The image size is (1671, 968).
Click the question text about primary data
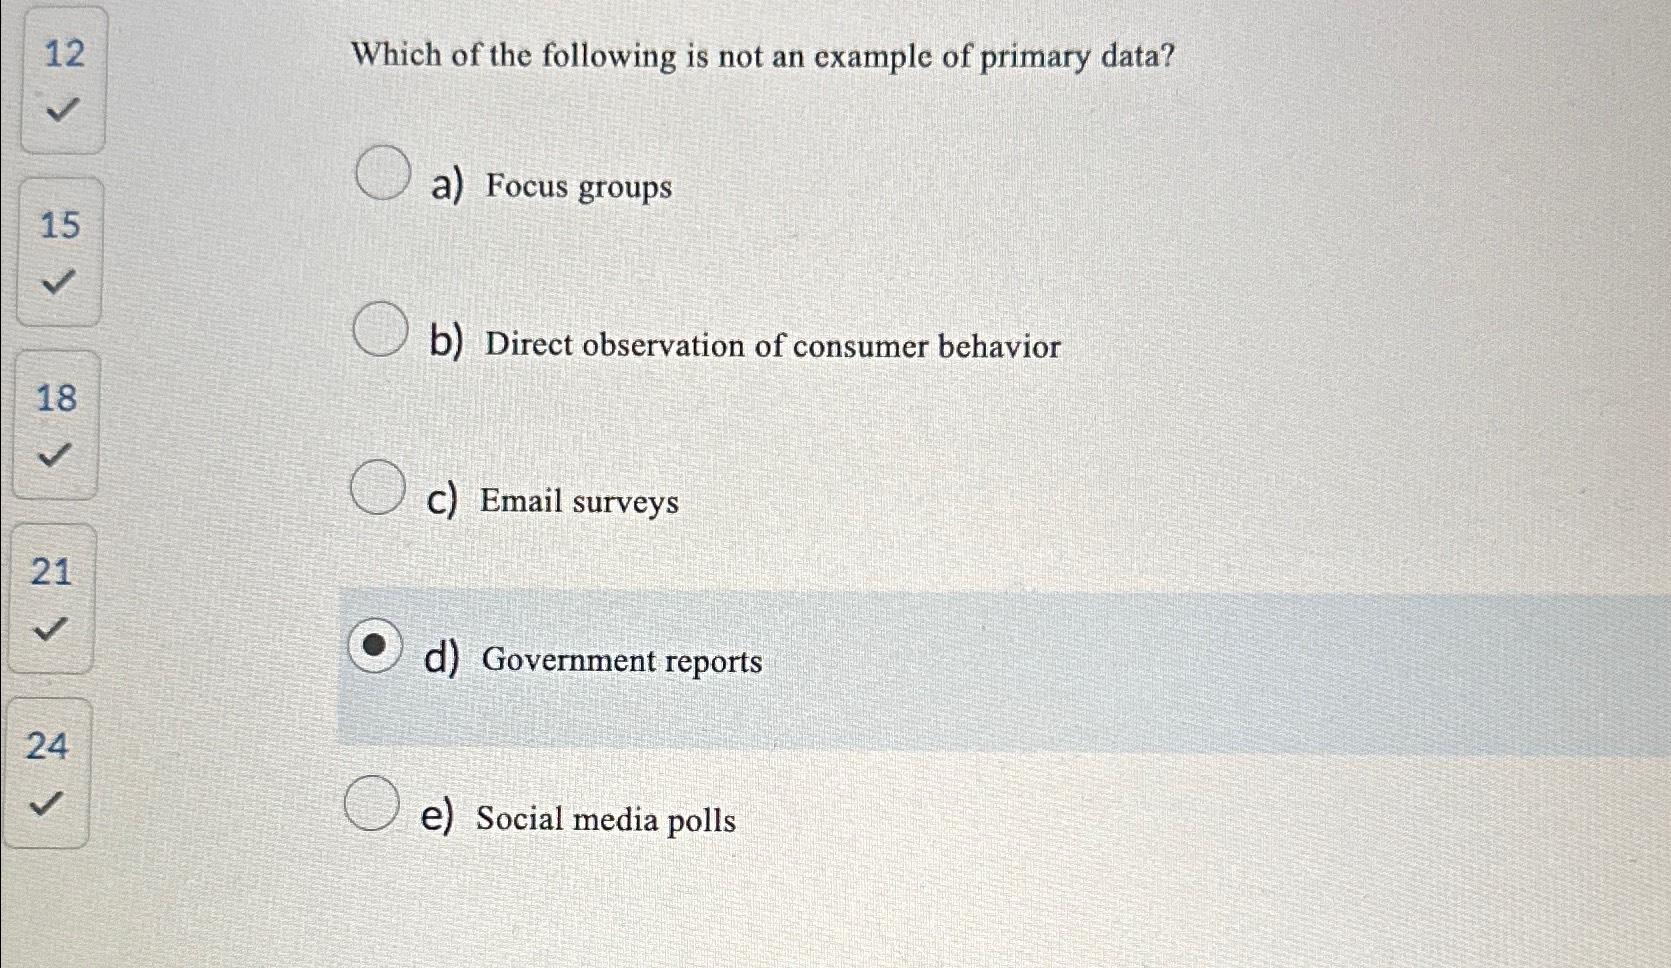(765, 57)
